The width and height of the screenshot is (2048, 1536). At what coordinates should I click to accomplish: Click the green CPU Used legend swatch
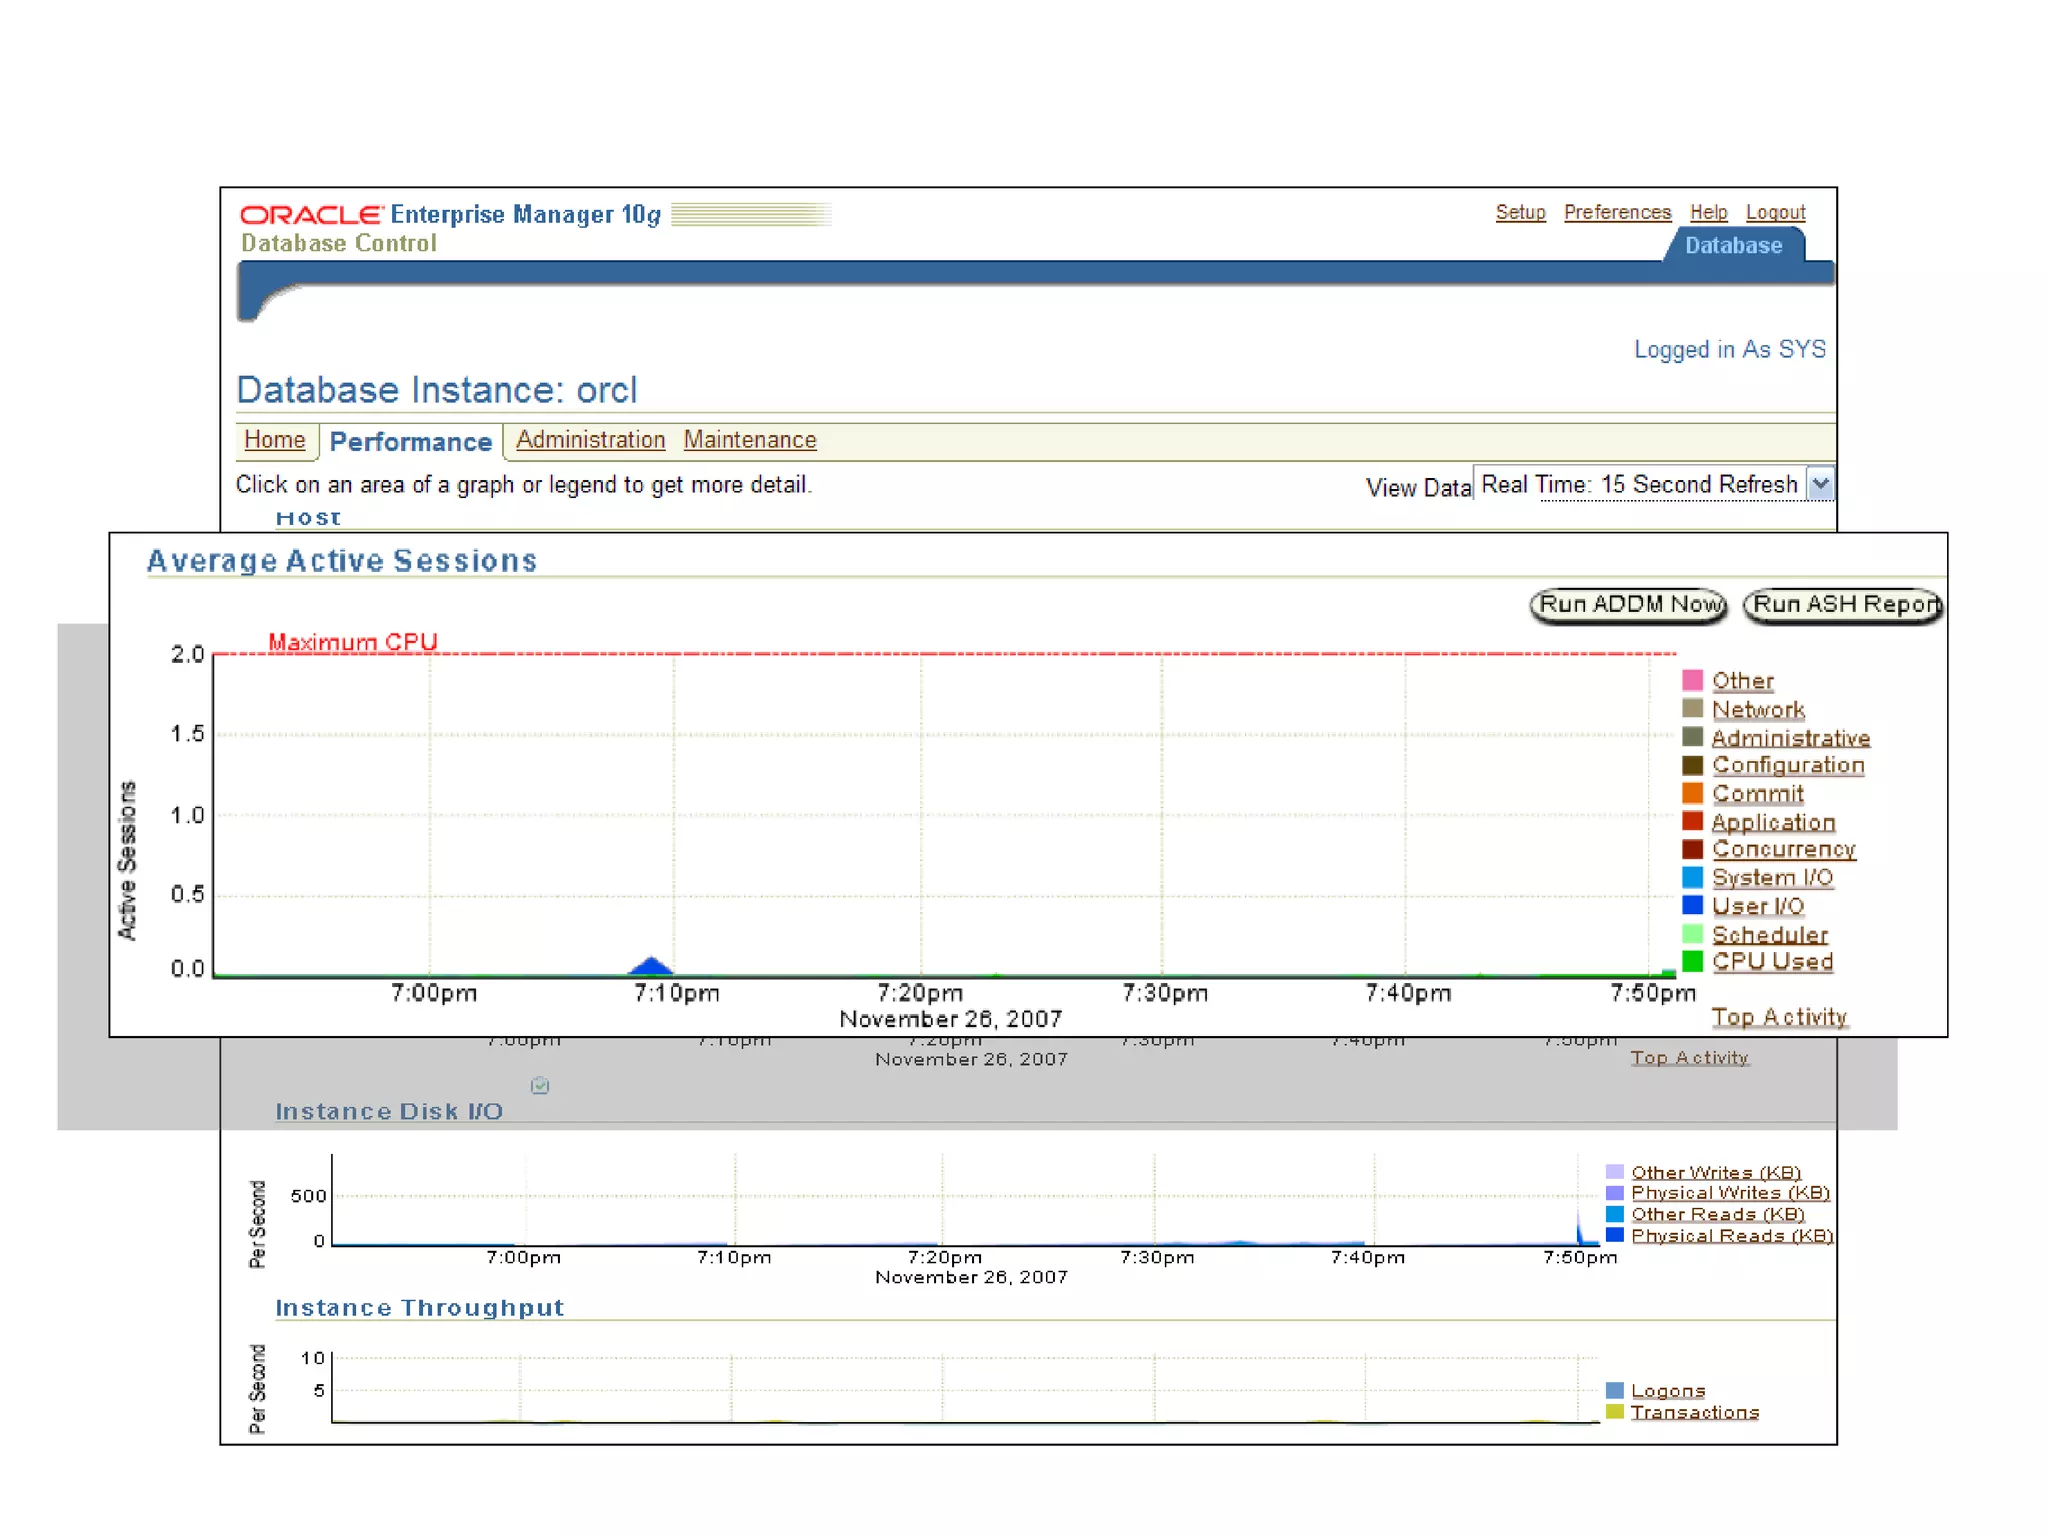point(1692,961)
